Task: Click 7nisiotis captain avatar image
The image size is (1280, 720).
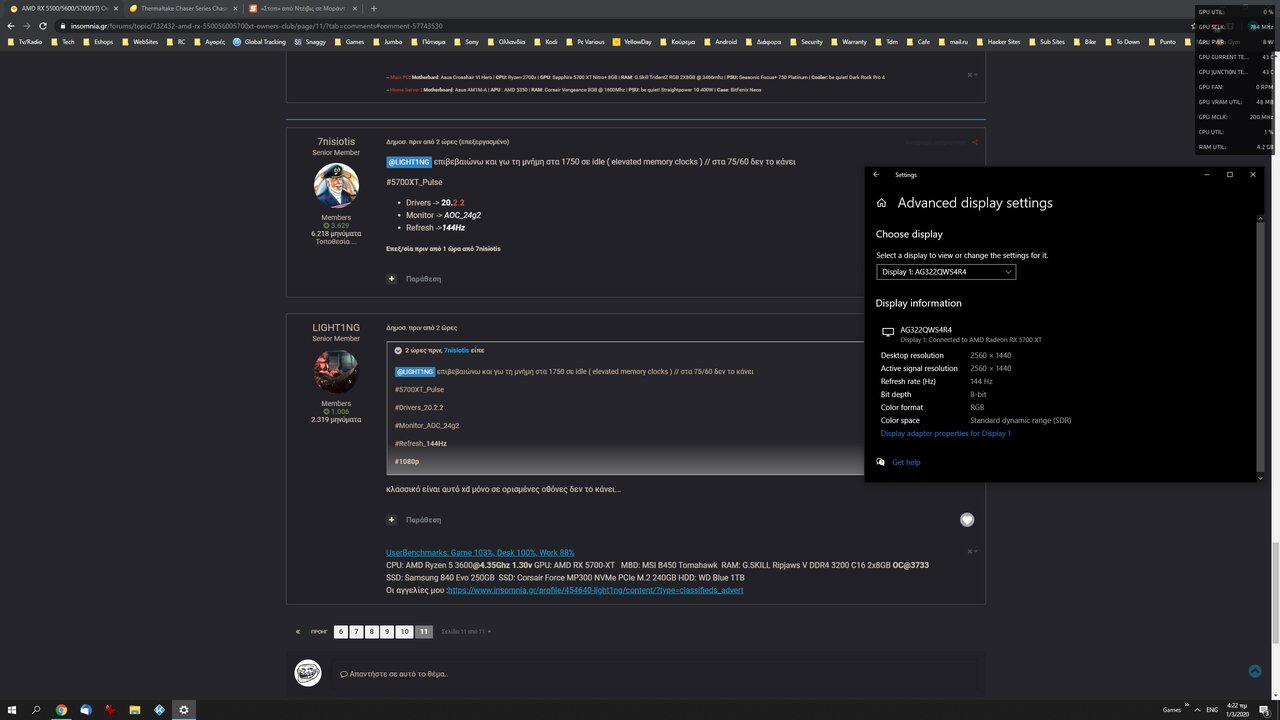Action: [x=336, y=186]
